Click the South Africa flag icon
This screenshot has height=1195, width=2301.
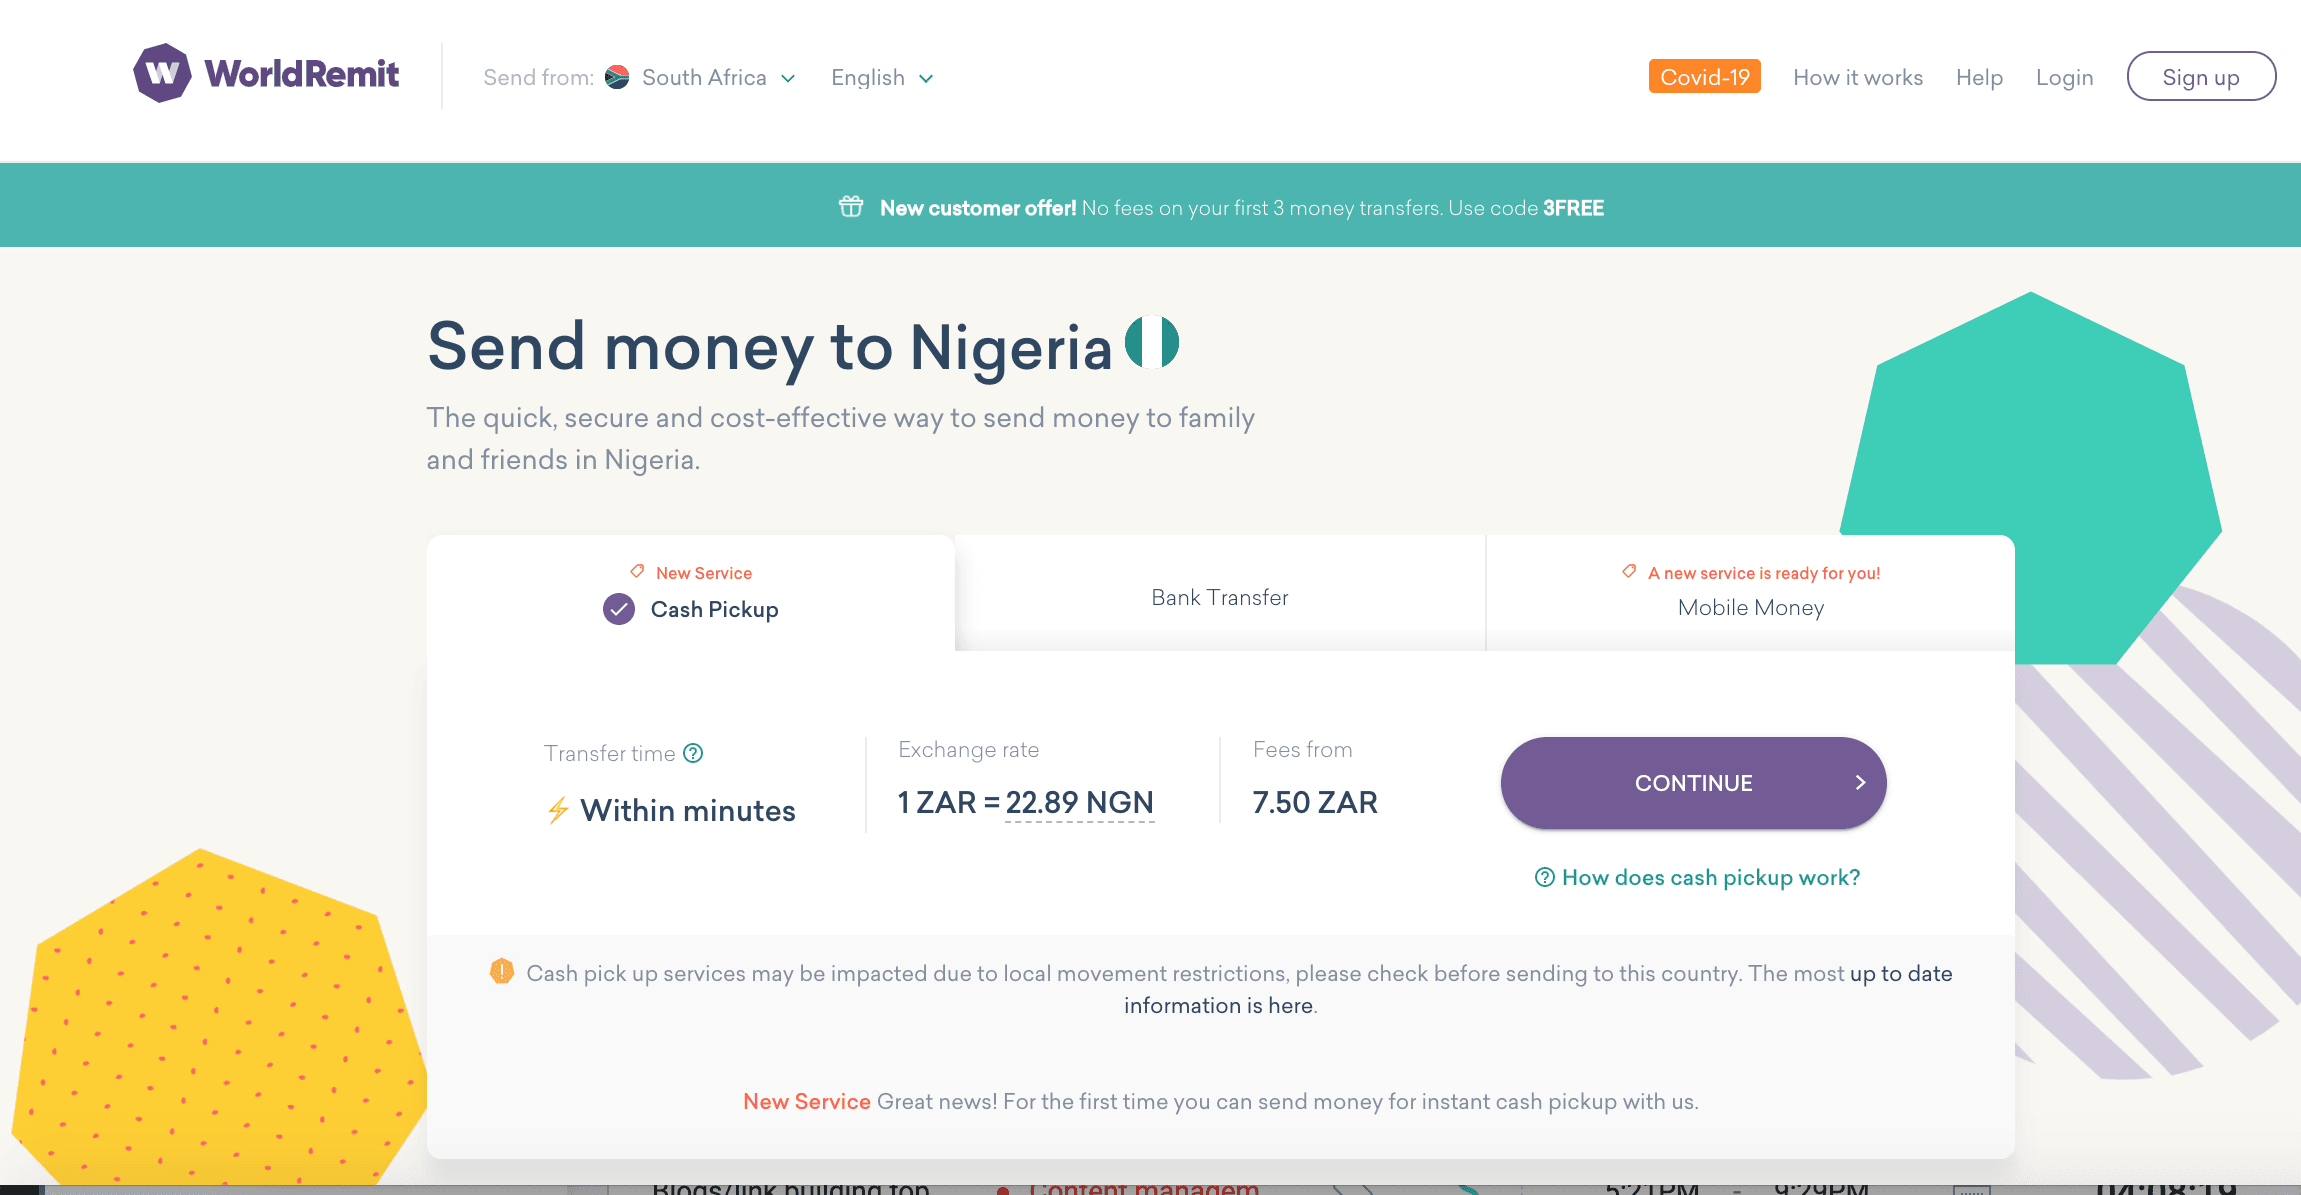(x=617, y=77)
